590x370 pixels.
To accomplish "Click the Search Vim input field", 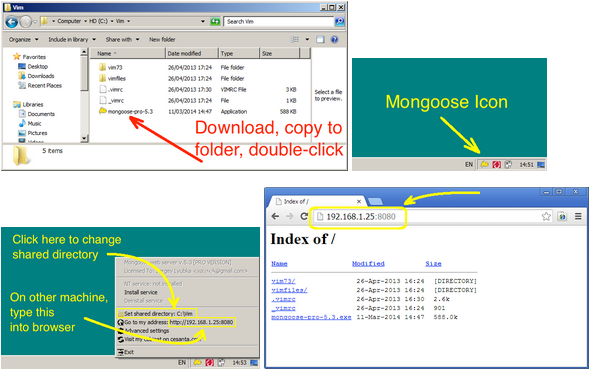I will tap(278, 21).
